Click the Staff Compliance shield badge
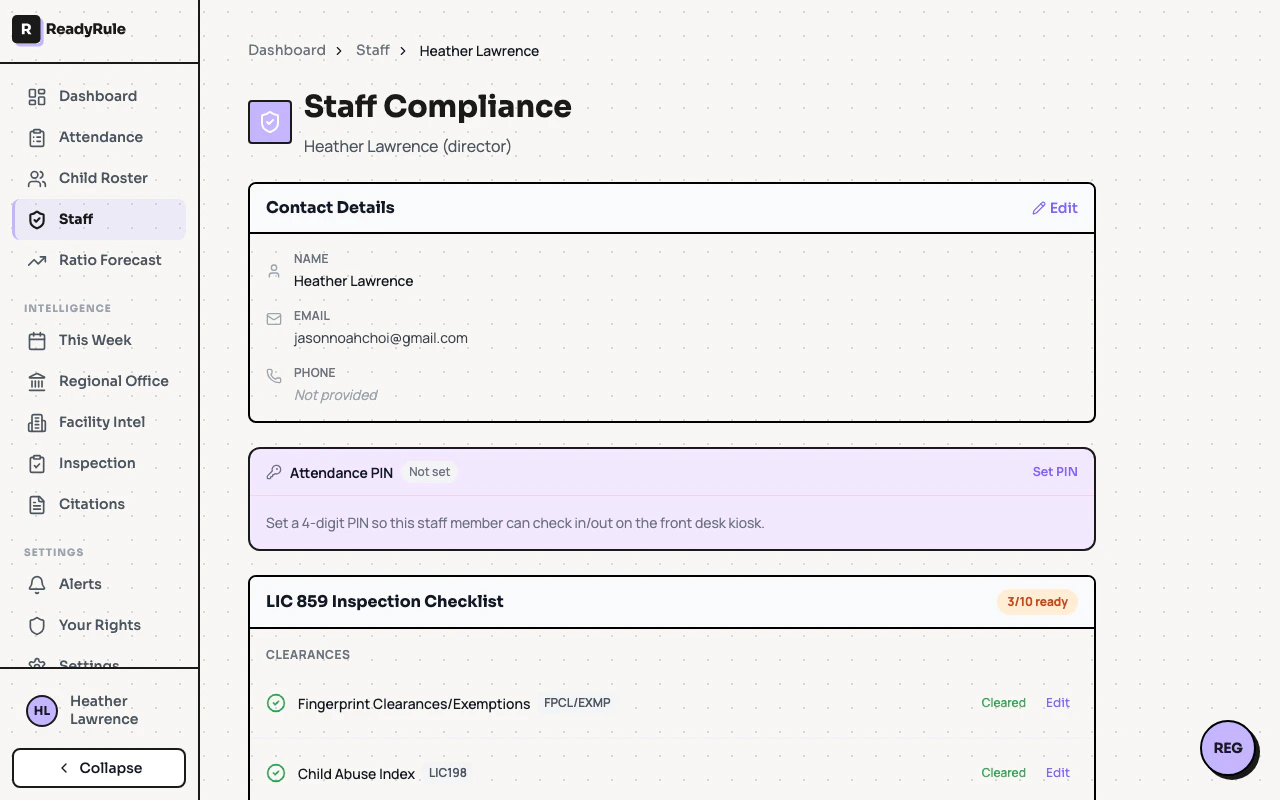 tap(269, 121)
